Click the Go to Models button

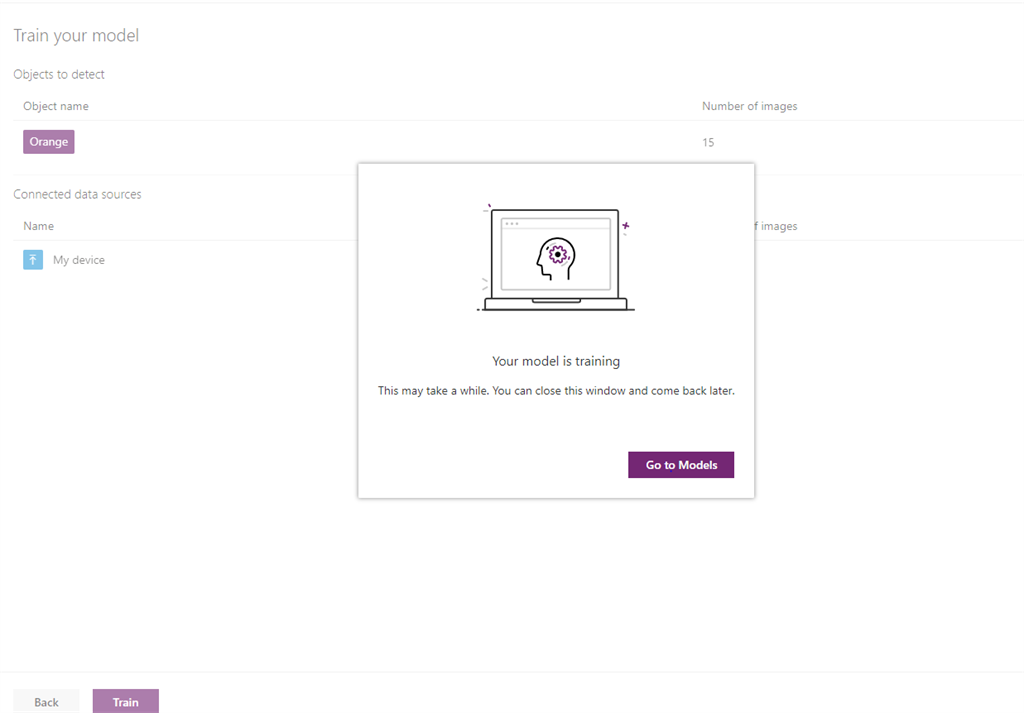[x=681, y=464]
